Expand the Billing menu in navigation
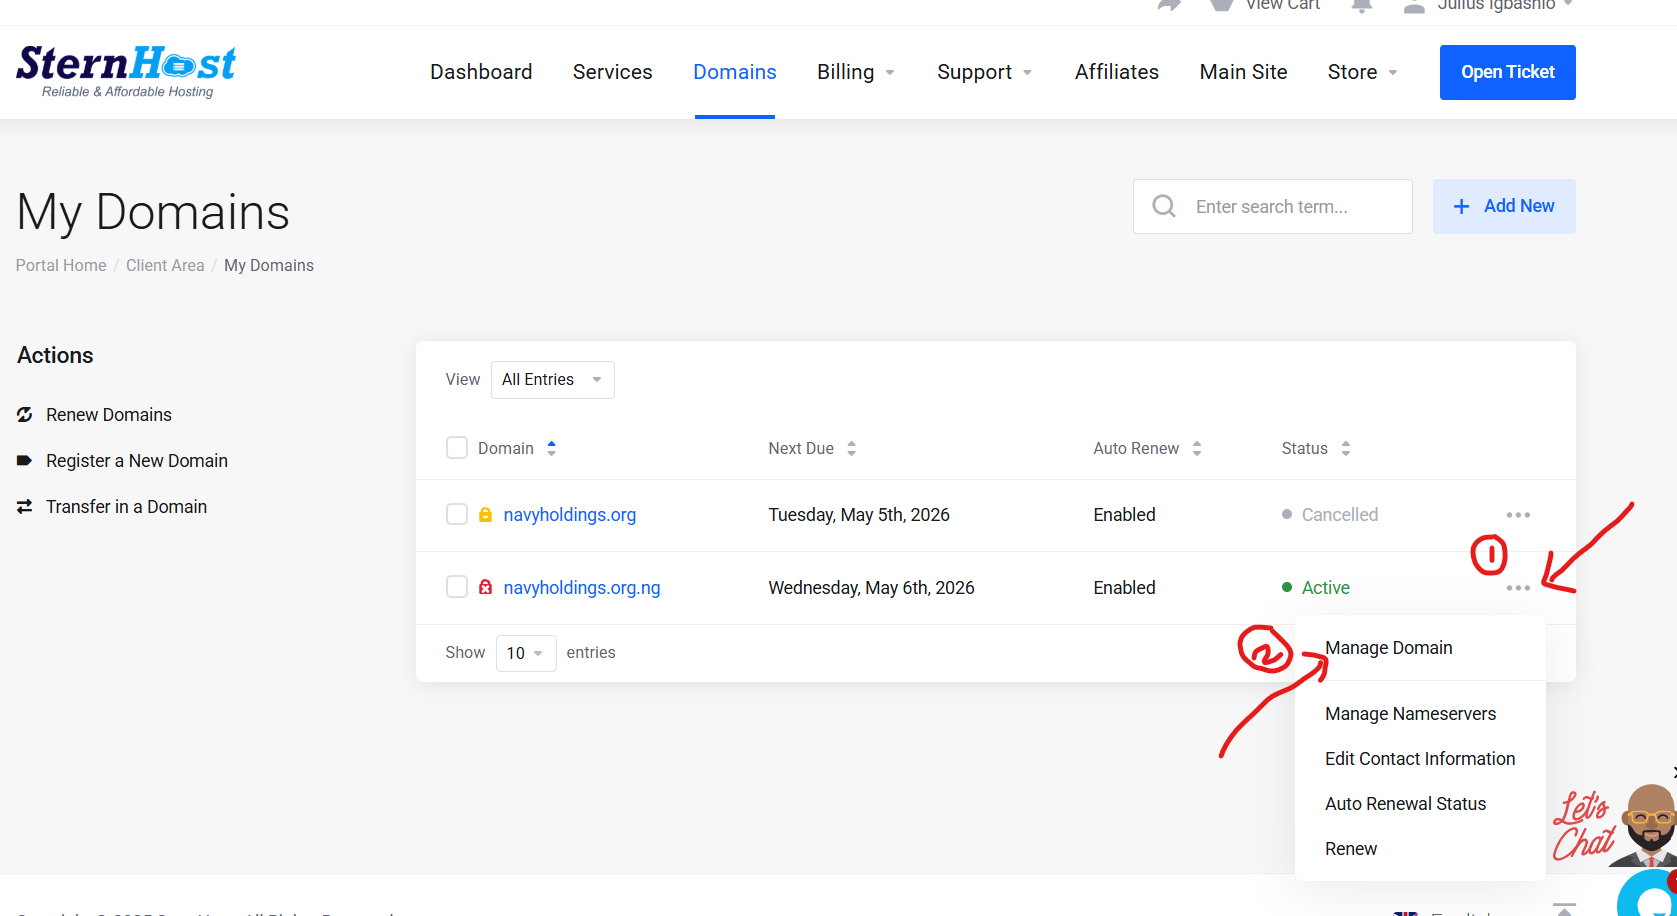 [855, 72]
